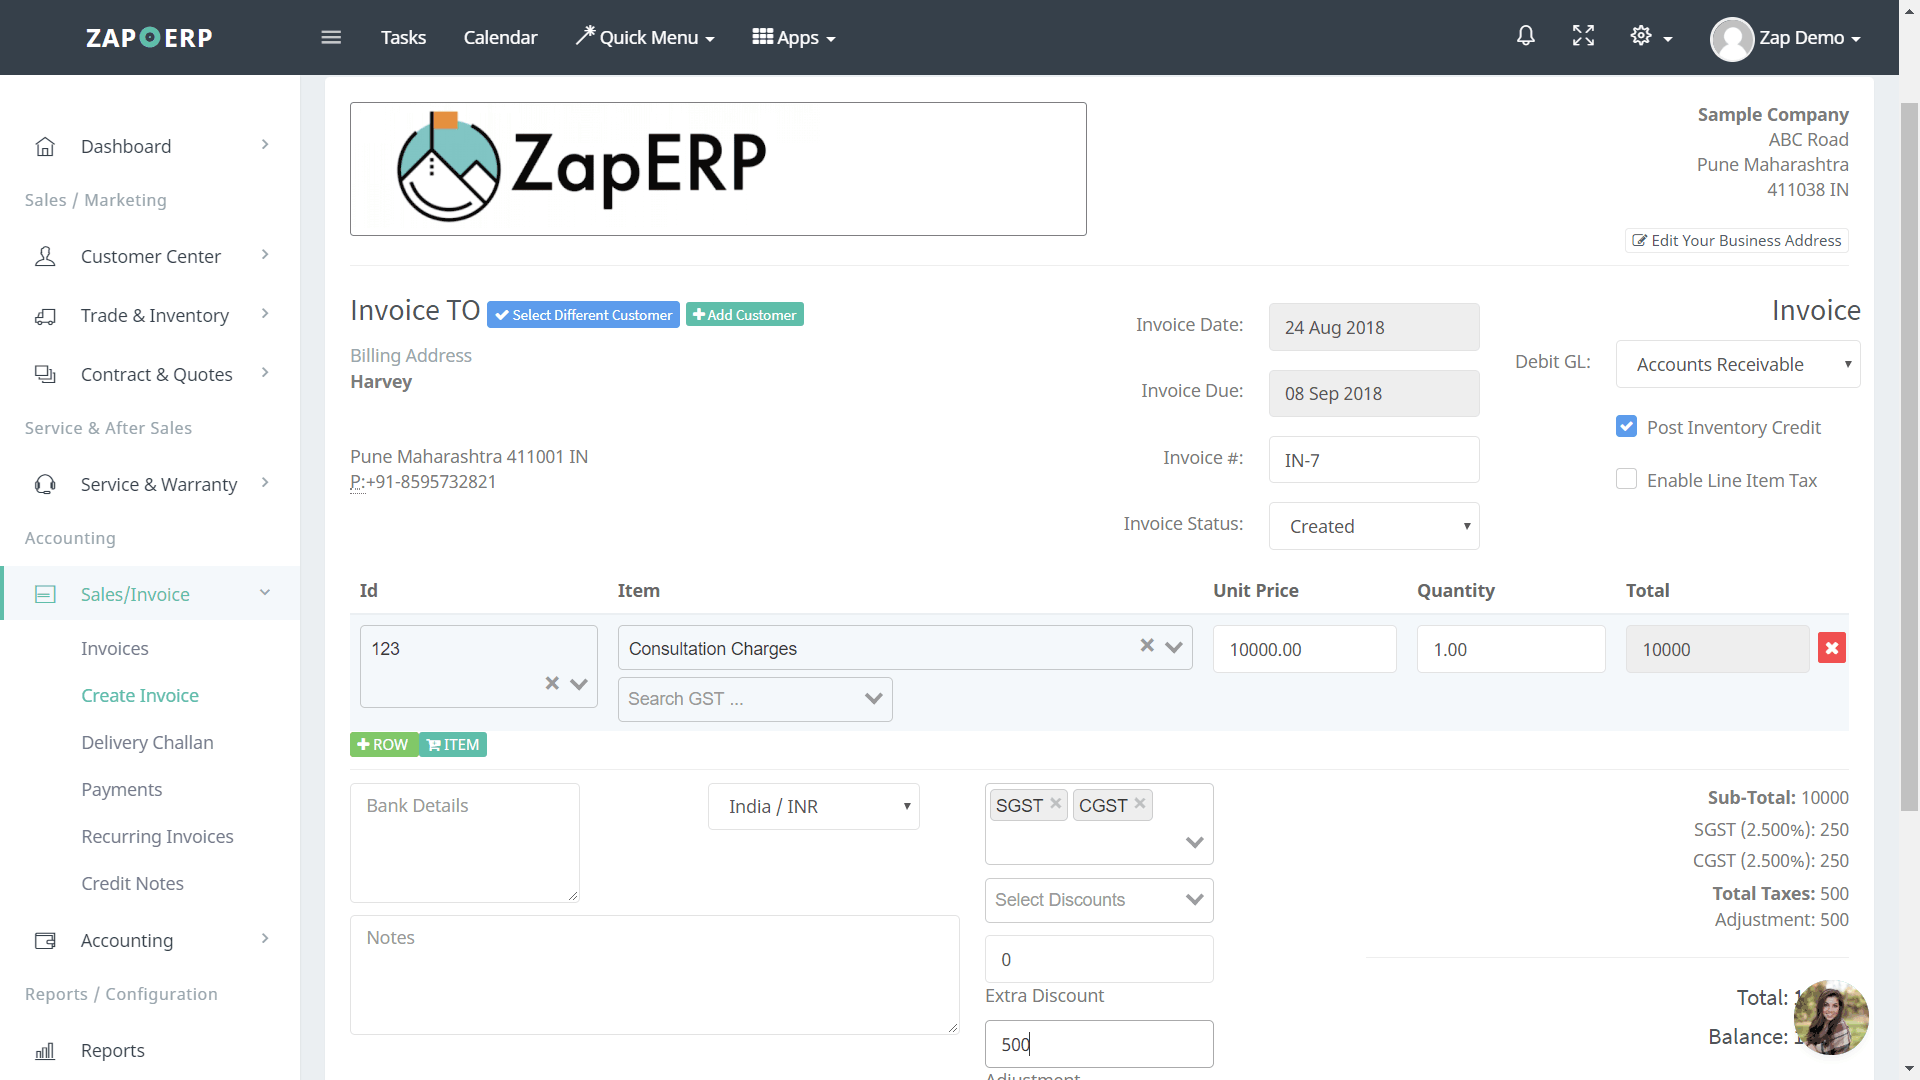Toggle the hamburger sidebar menu icon
Image resolution: width=1920 pixels, height=1080 pixels.
[331, 37]
